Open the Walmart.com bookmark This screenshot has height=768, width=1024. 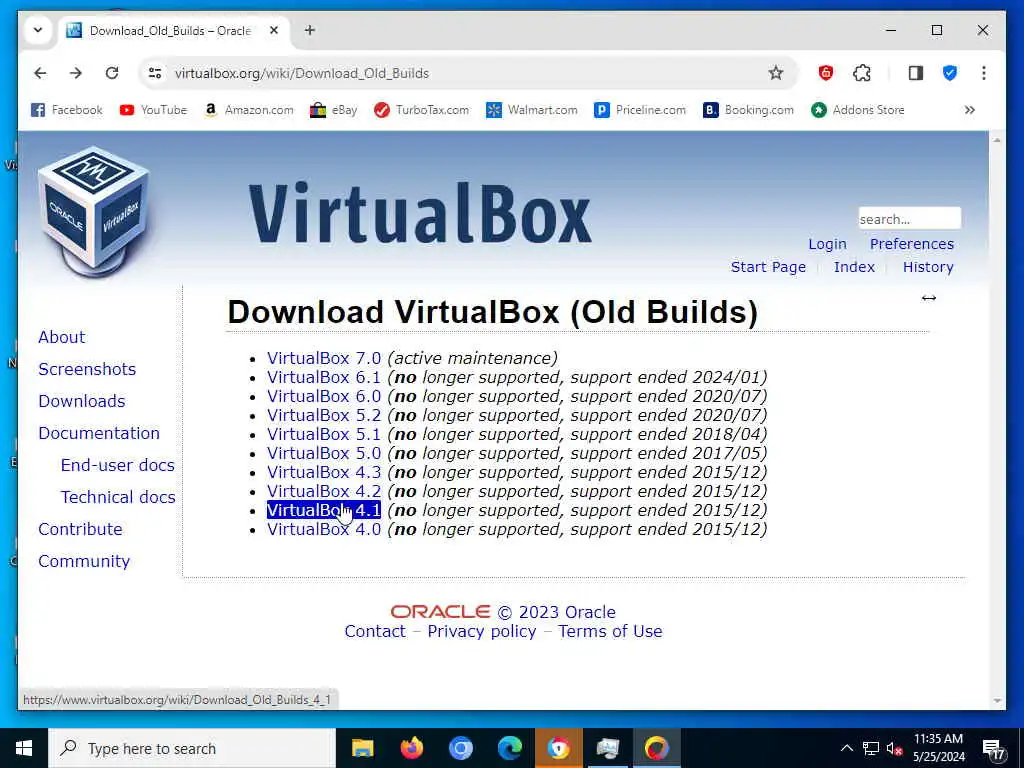[532, 110]
